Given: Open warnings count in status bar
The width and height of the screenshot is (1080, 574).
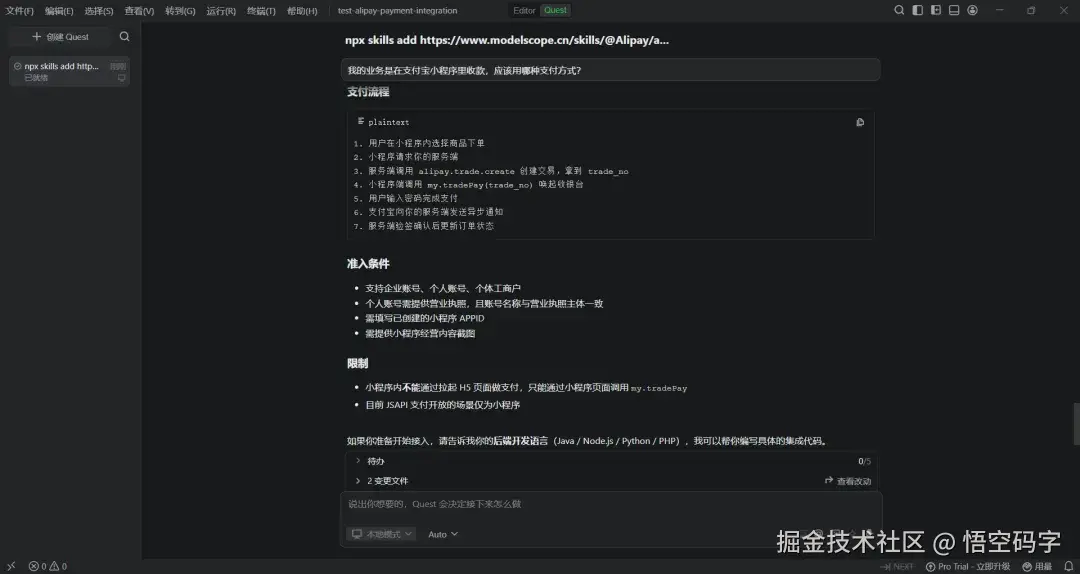Looking at the screenshot, I should pos(59,566).
